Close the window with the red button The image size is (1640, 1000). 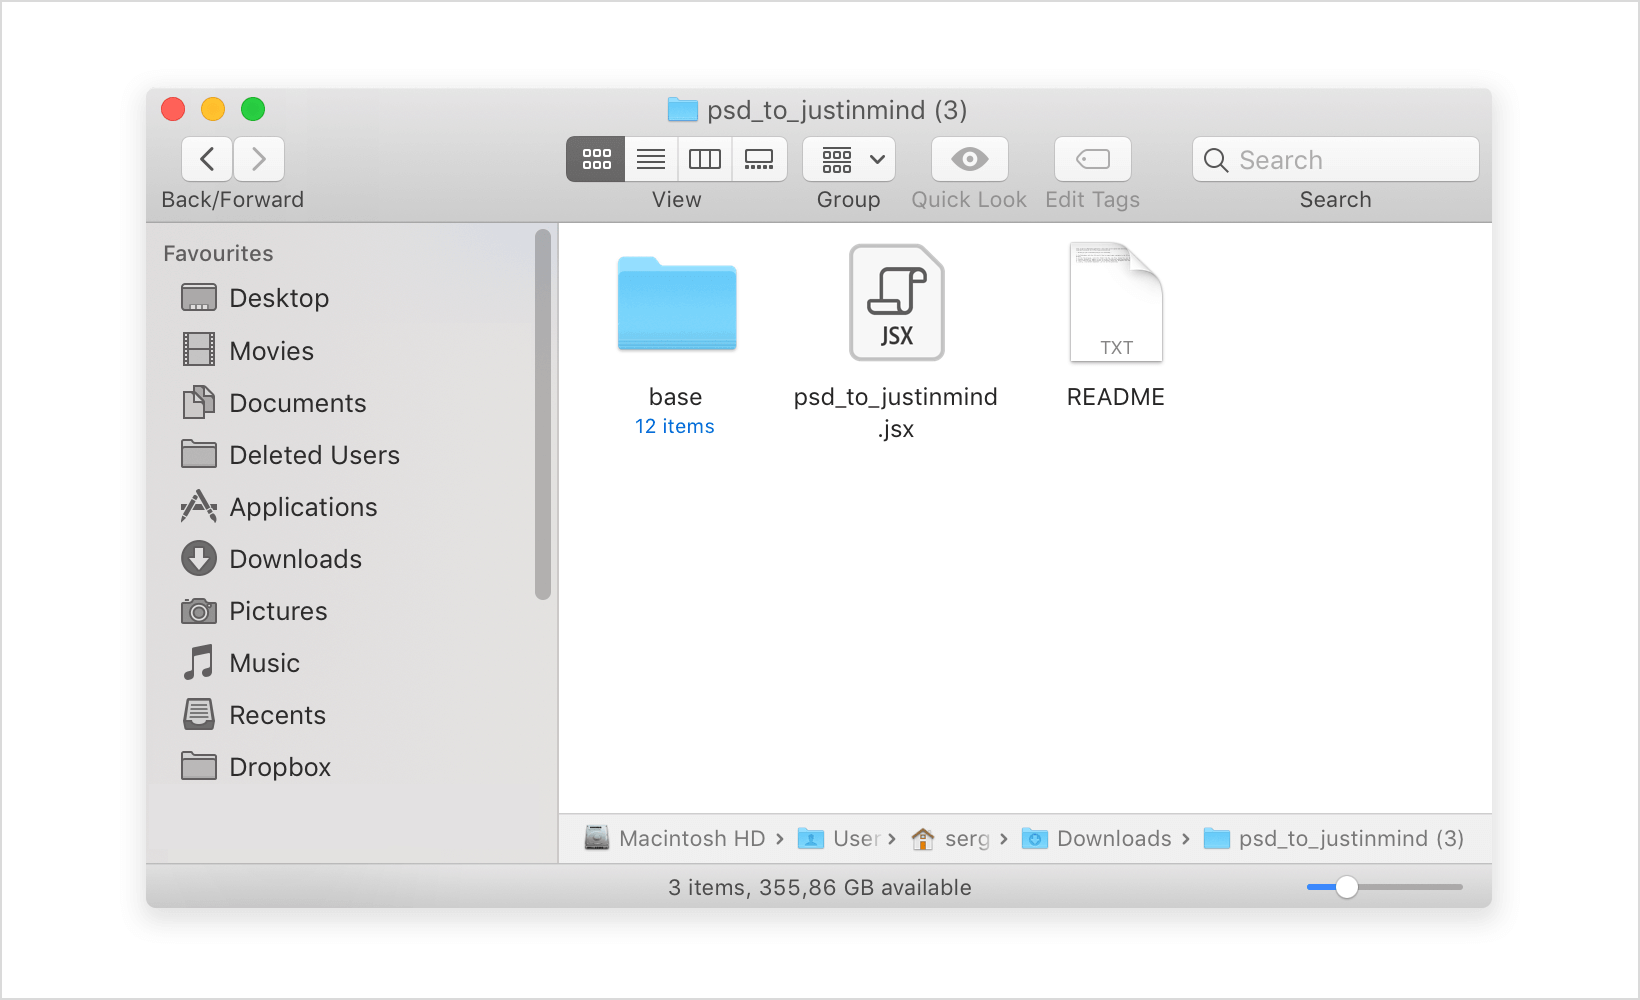(173, 109)
